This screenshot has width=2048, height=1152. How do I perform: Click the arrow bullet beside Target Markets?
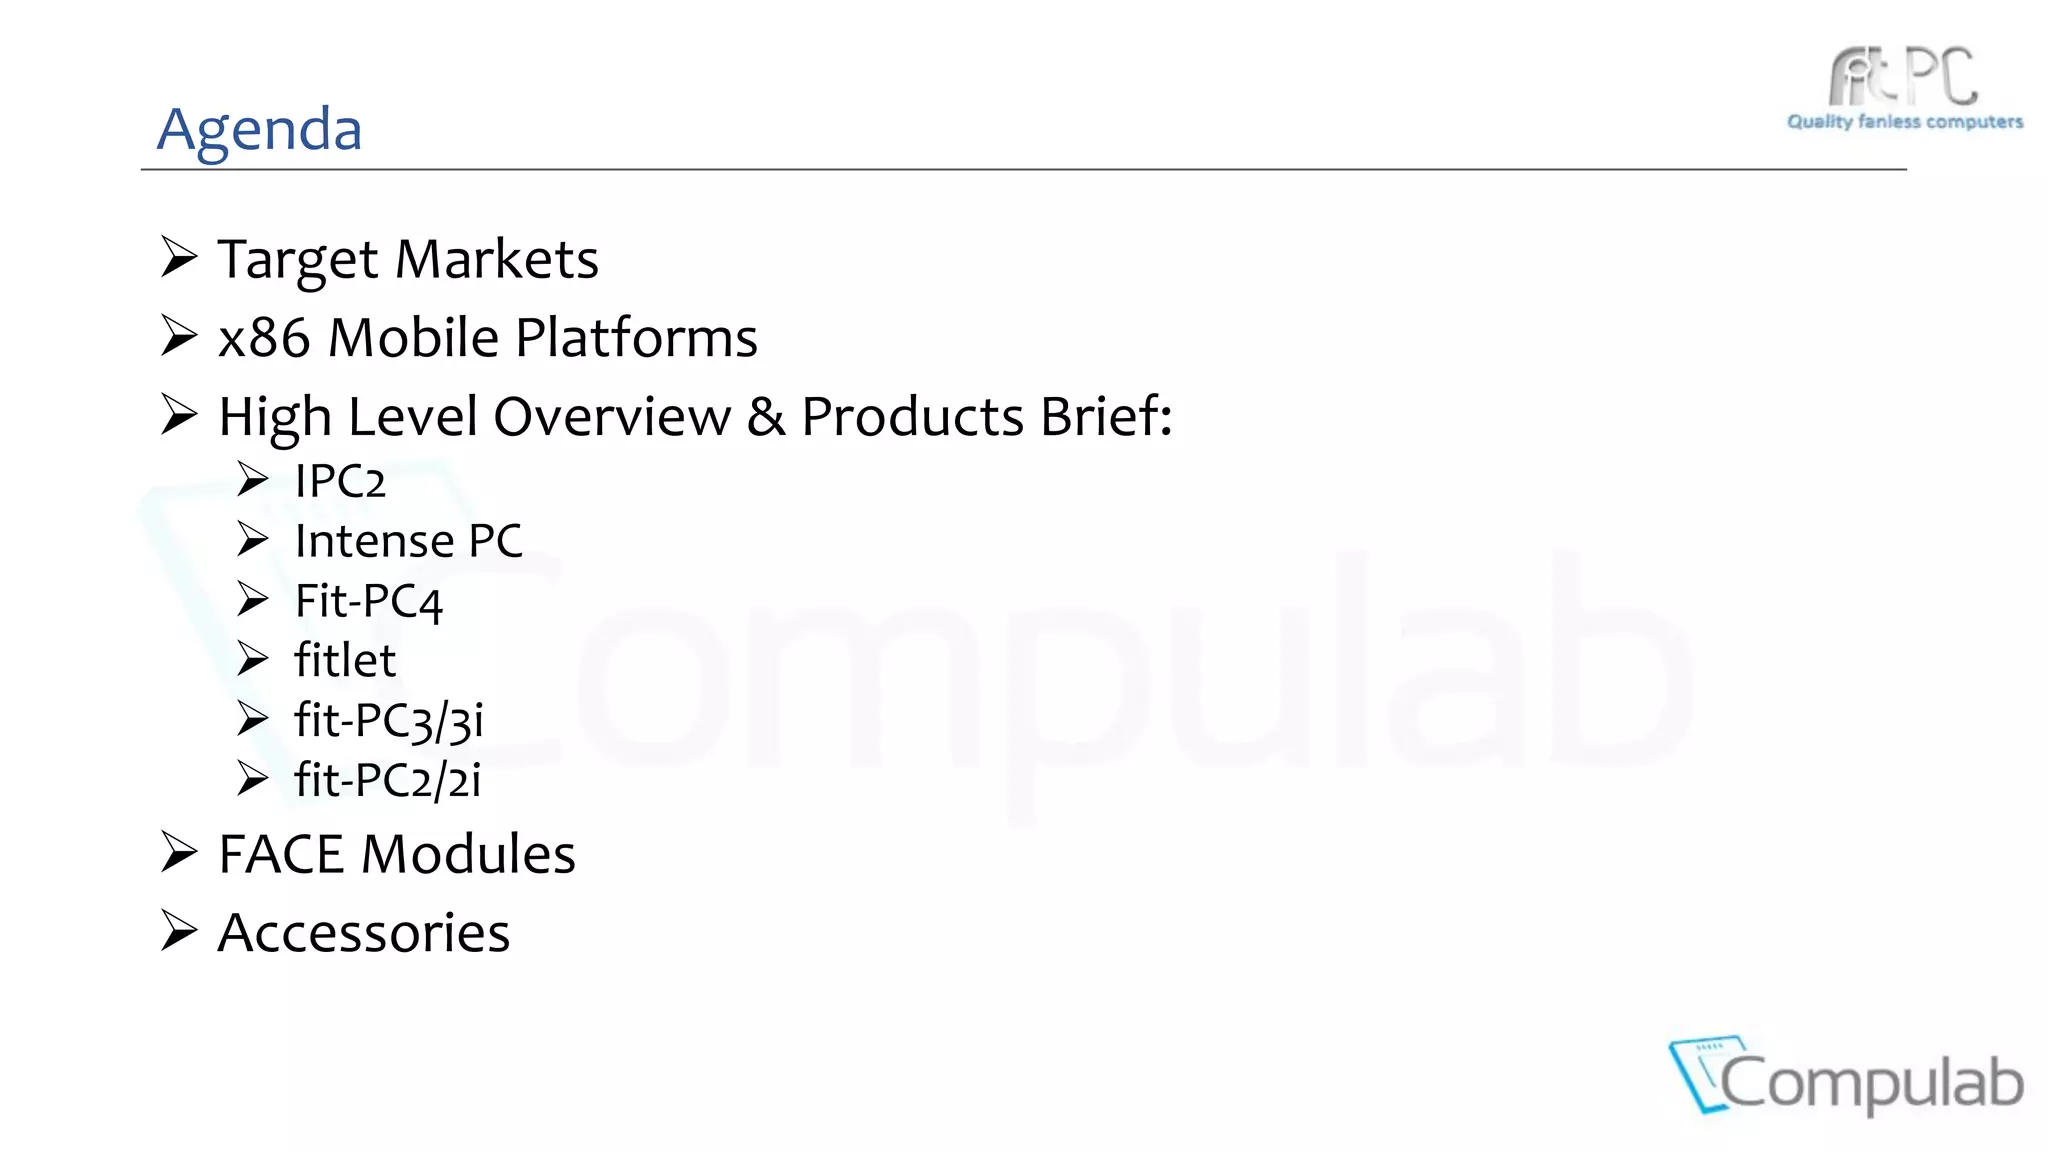[x=179, y=258]
